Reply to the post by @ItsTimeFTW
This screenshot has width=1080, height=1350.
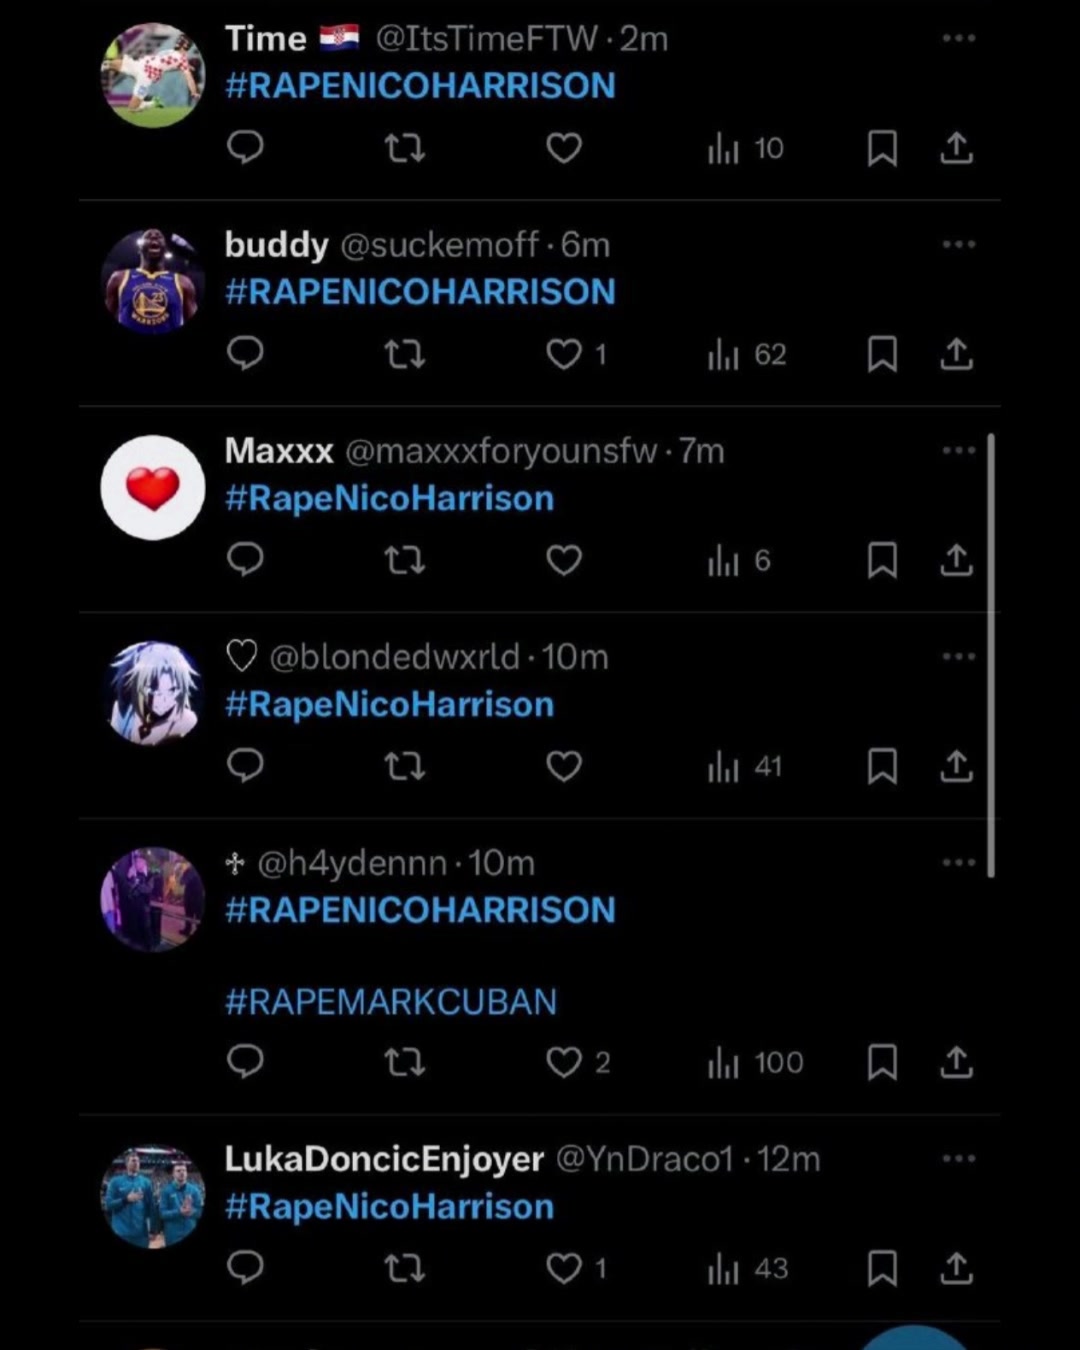point(245,148)
